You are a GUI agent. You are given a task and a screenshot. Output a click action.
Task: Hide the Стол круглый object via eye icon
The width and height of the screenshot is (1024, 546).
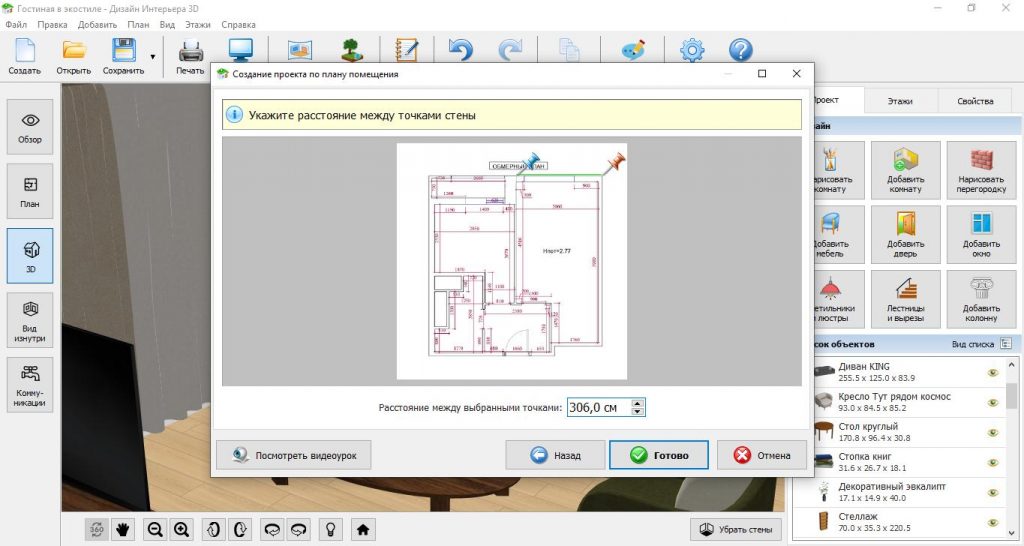pos(993,432)
